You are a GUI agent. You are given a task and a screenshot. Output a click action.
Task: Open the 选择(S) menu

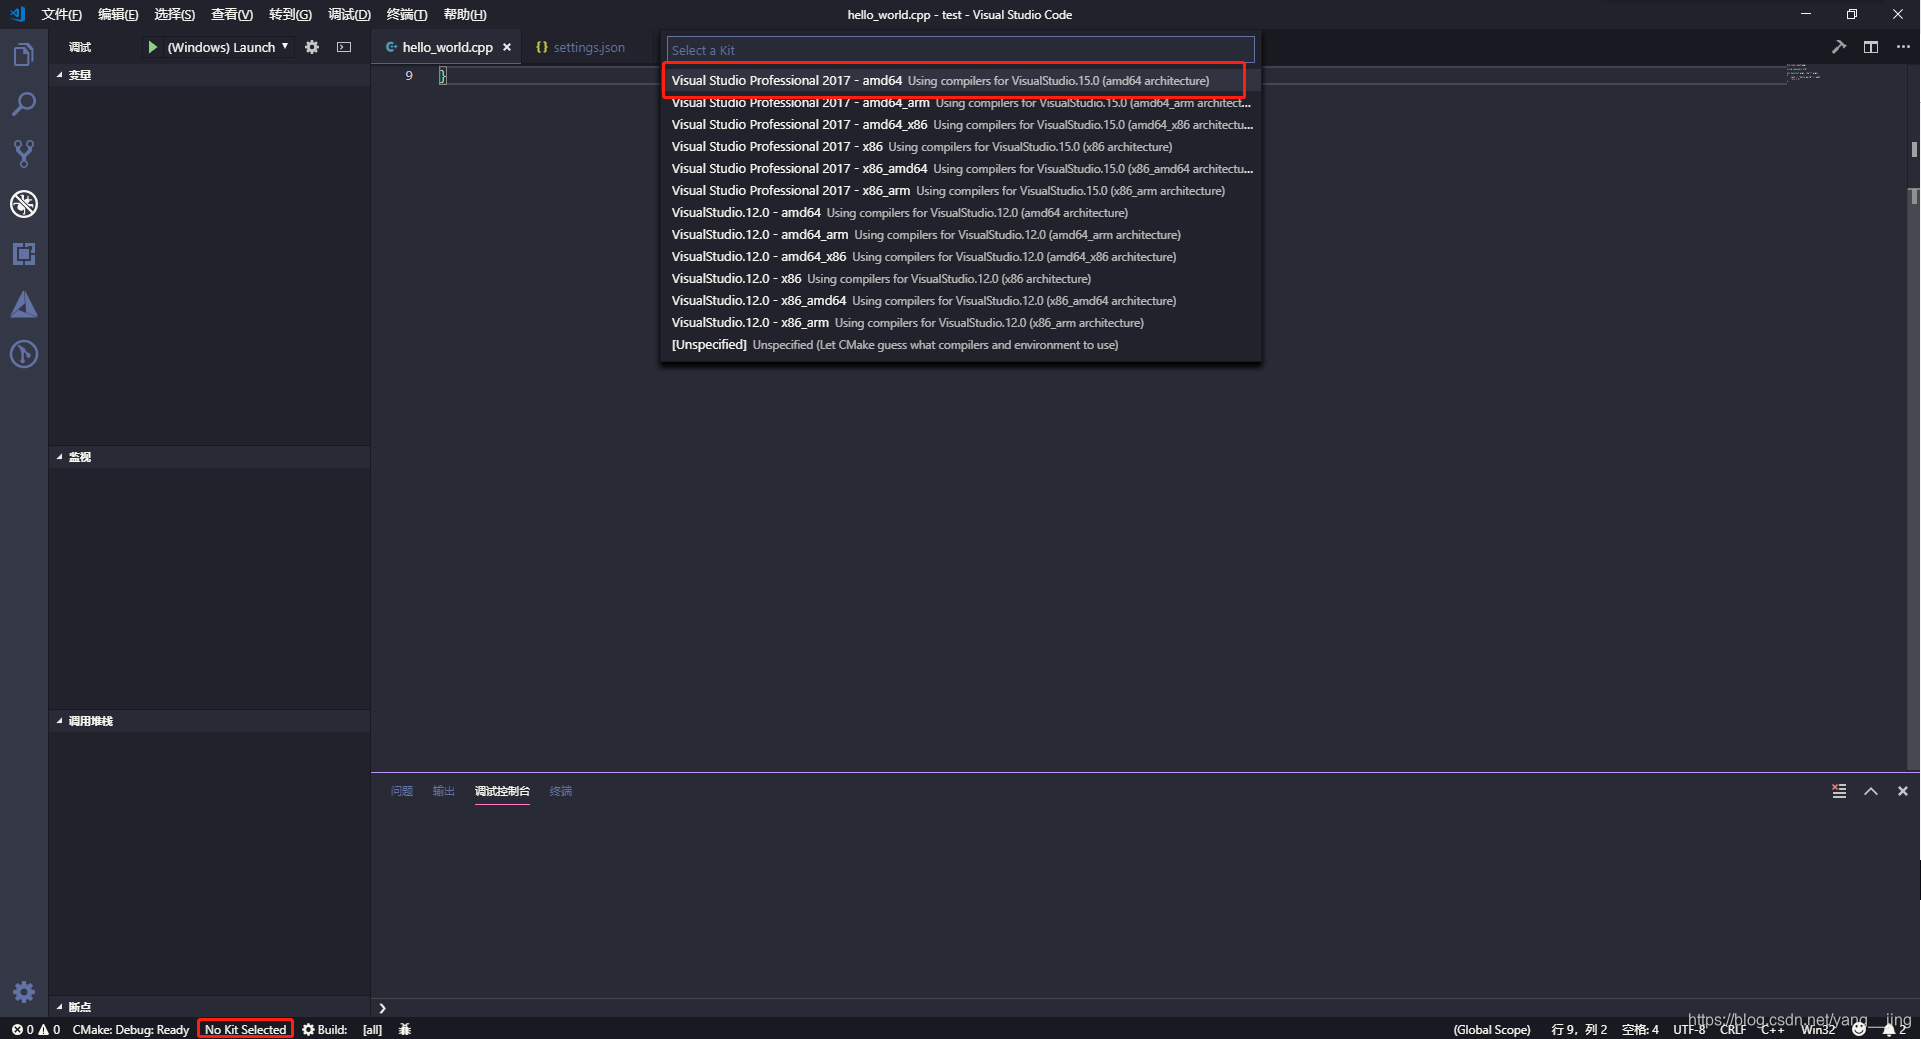click(x=174, y=14)
